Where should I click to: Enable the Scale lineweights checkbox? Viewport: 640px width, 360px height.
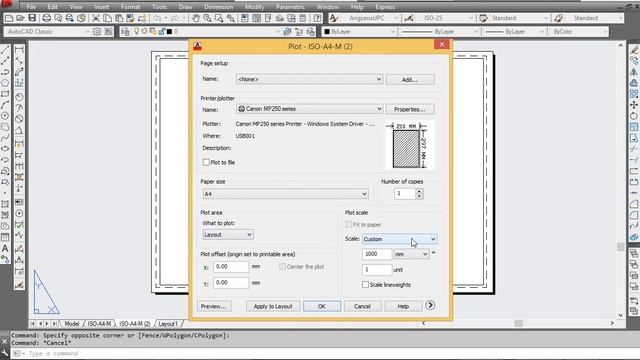tap(365, 284)
